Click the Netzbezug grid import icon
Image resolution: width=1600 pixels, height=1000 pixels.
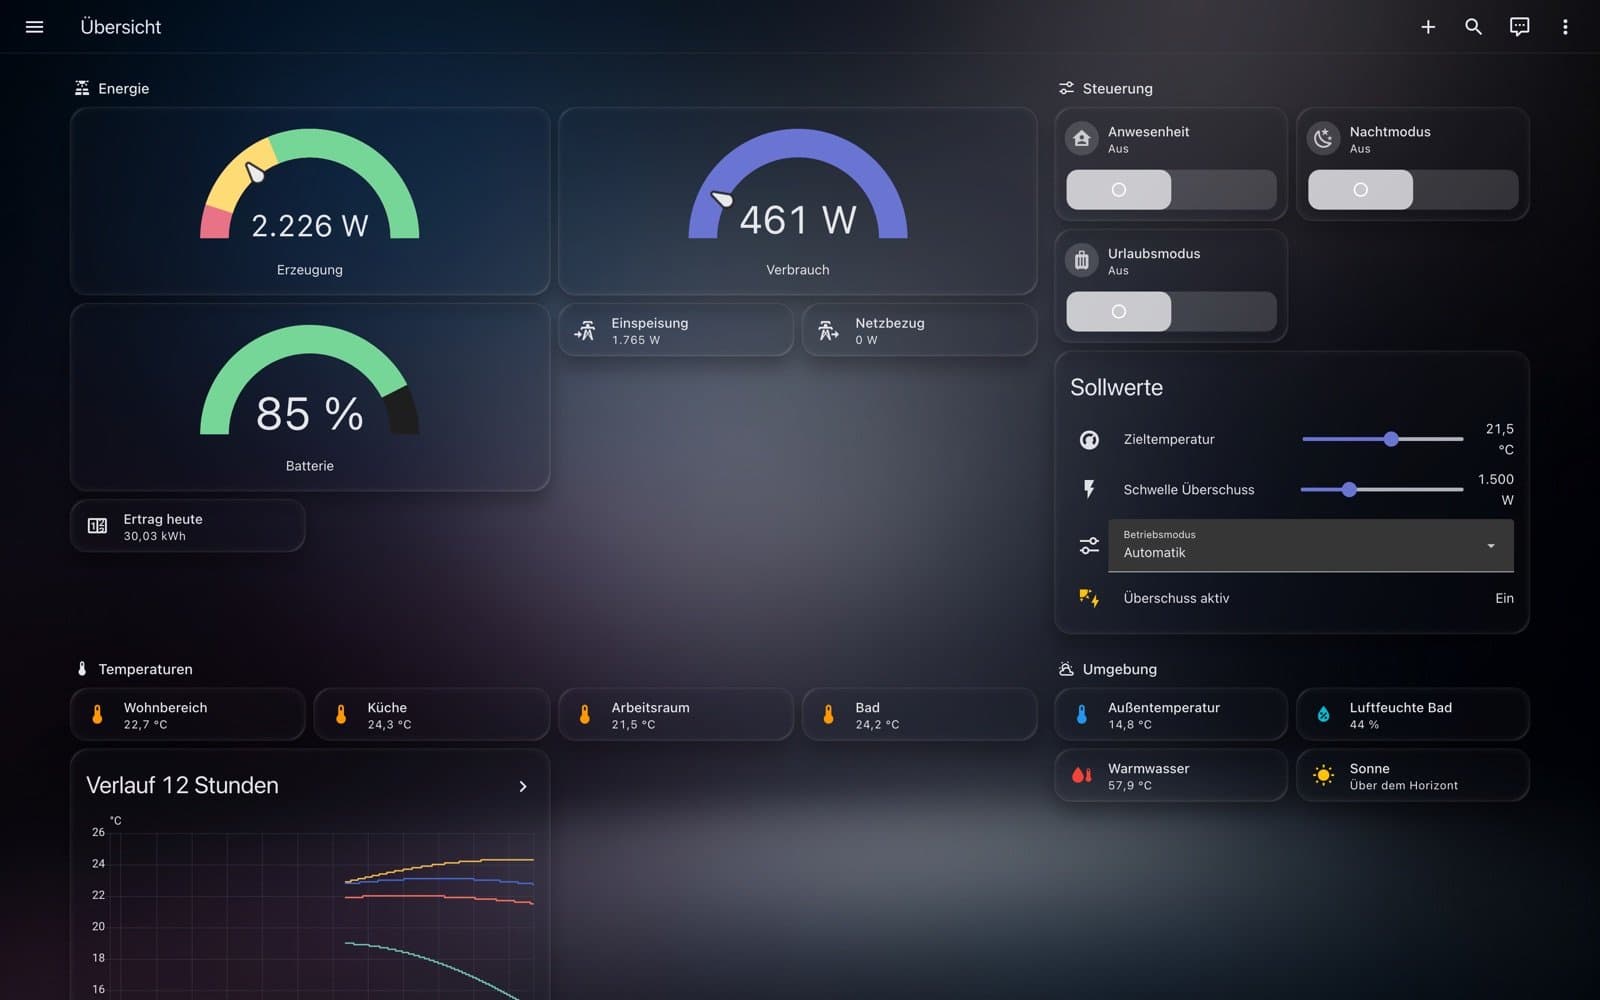click(829, 330)
